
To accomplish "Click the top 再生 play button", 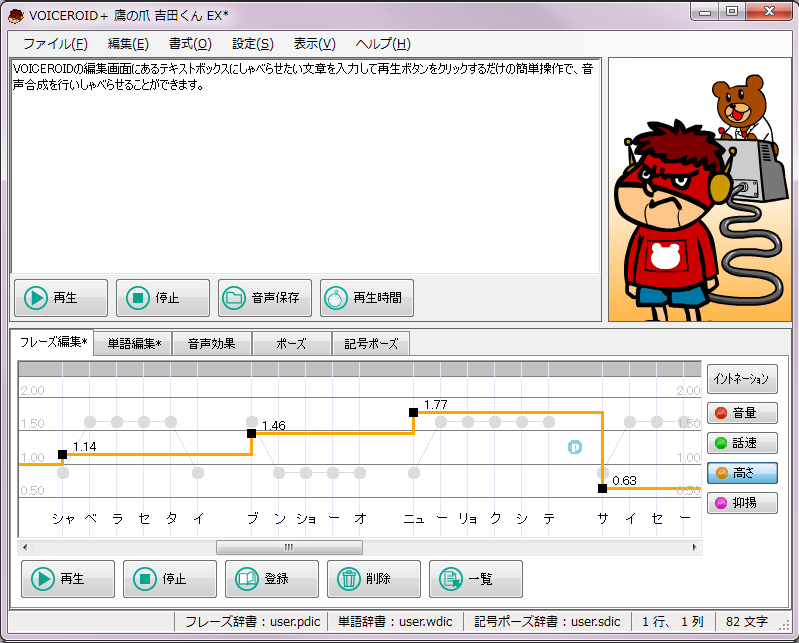I will click(x=61, y=298).
